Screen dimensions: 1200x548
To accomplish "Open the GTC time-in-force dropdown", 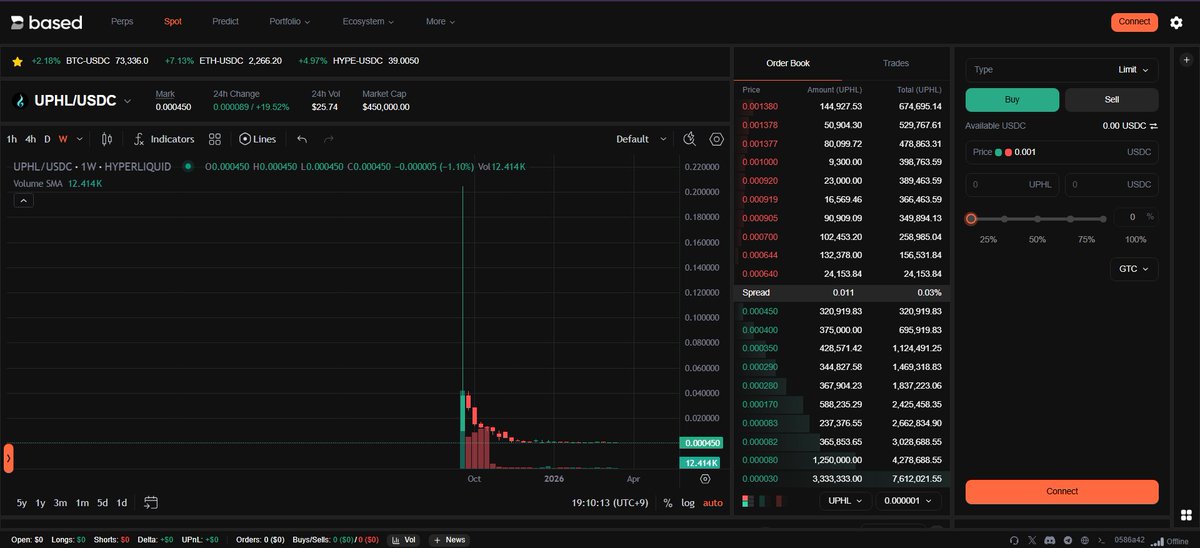I will [1134, 268].
